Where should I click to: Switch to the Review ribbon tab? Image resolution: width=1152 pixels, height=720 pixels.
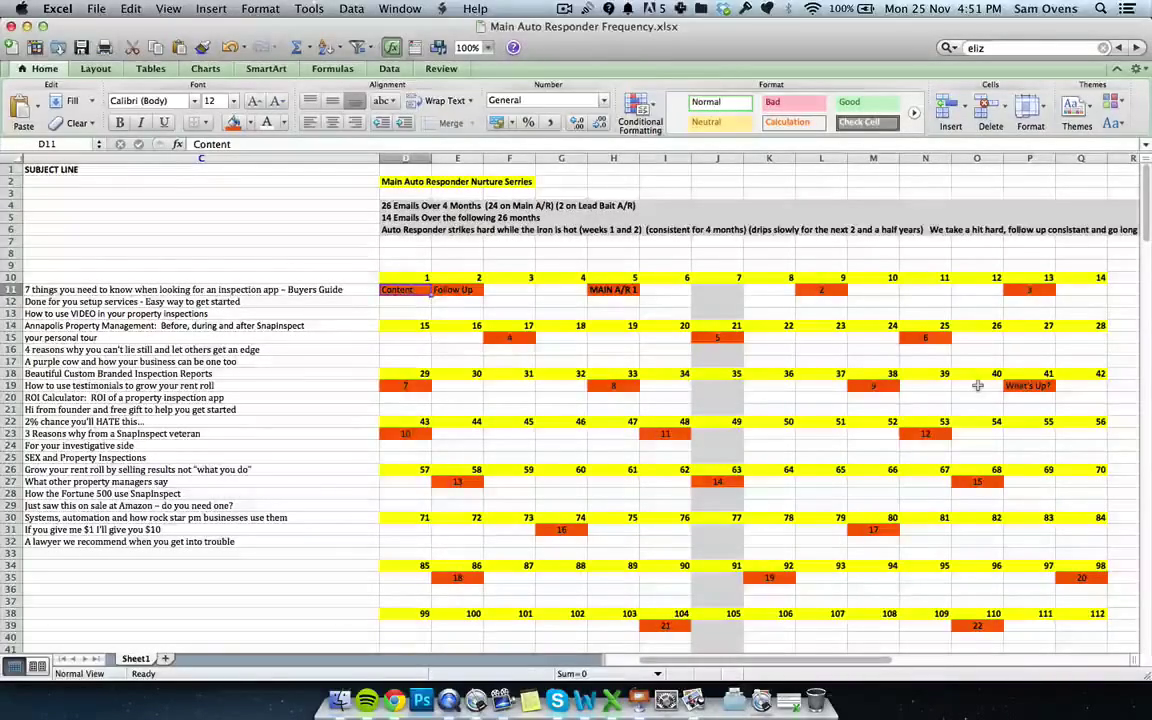click(441, 68)
